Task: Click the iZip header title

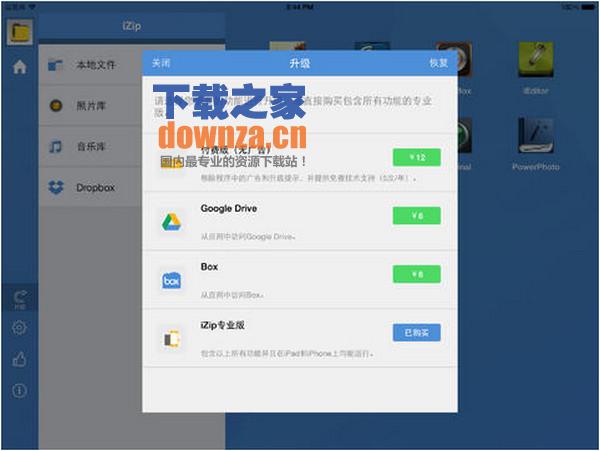Action: tap(132, 26)
